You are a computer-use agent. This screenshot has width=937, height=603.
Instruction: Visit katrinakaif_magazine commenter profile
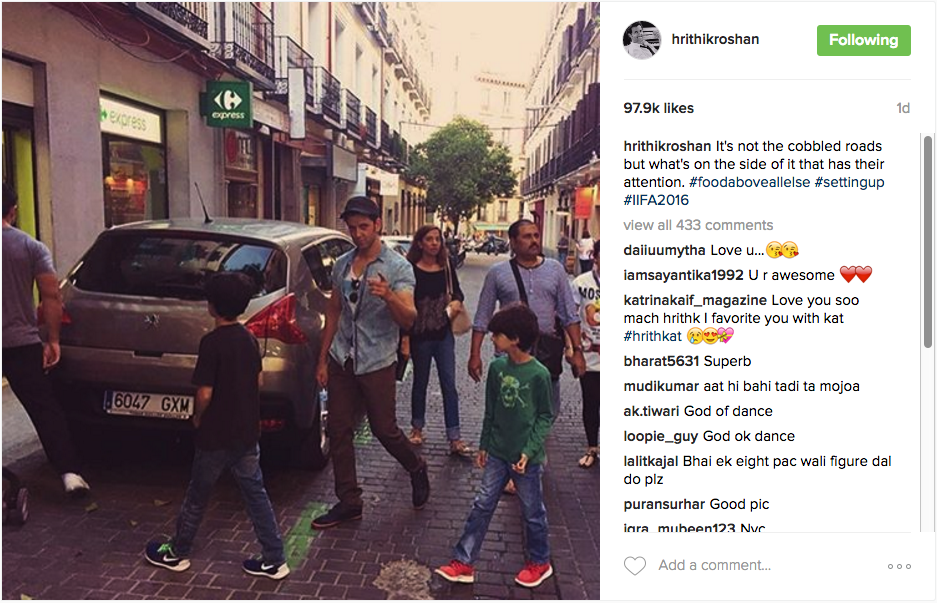(x=695, y=301)
